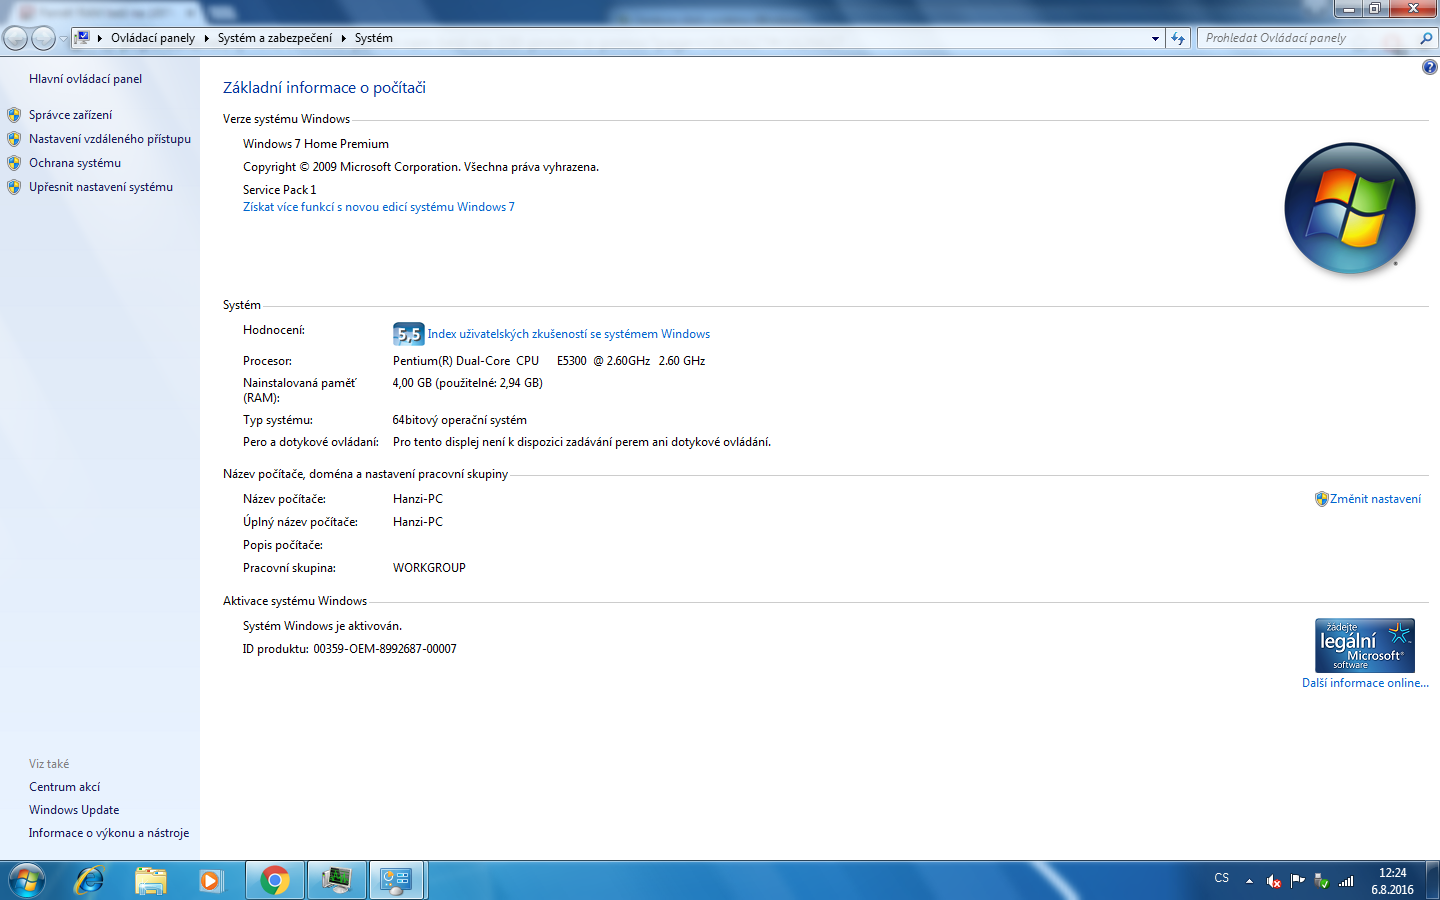Select the Systém breadcrumb segment

[x=374, y=38]
